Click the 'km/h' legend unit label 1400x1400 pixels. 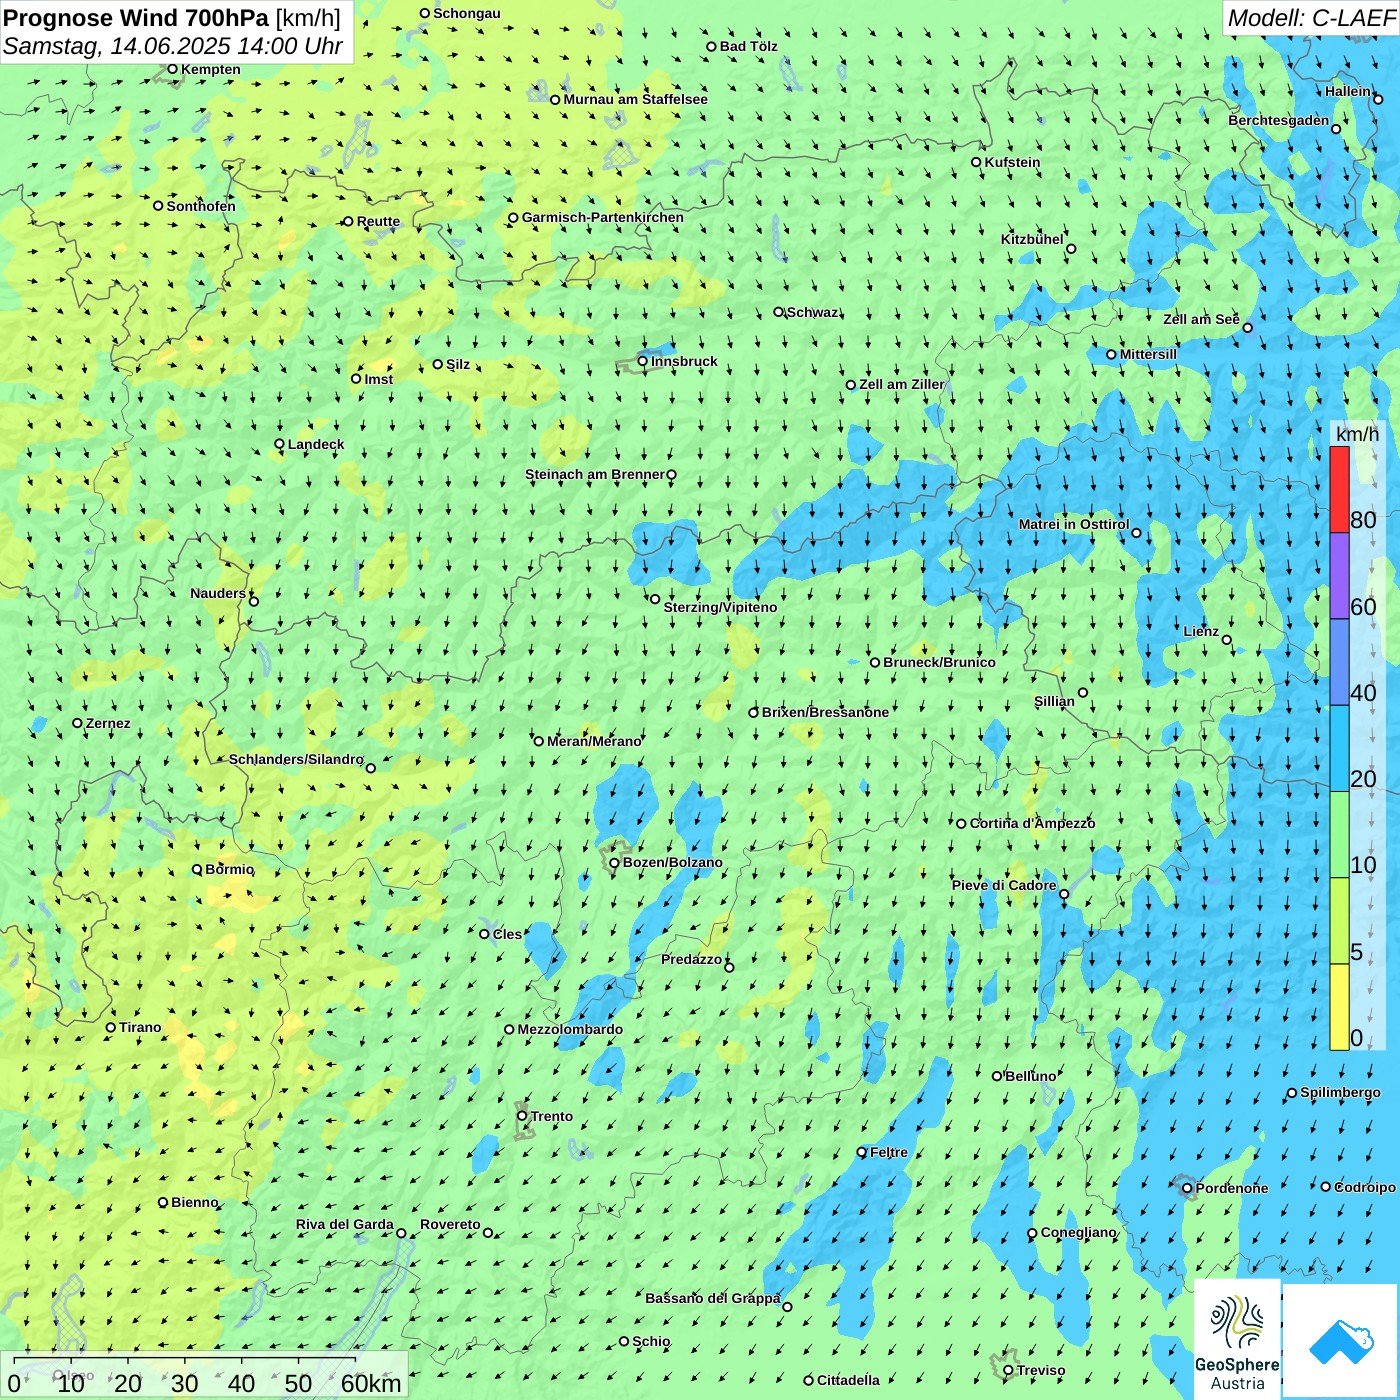[1357, 434]
